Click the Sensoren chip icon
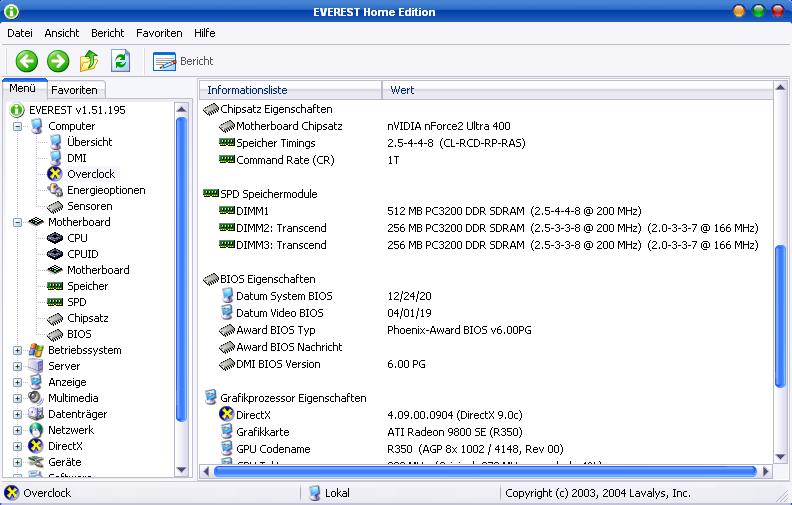This screenshot has width=792, height=505. (55, 206)
